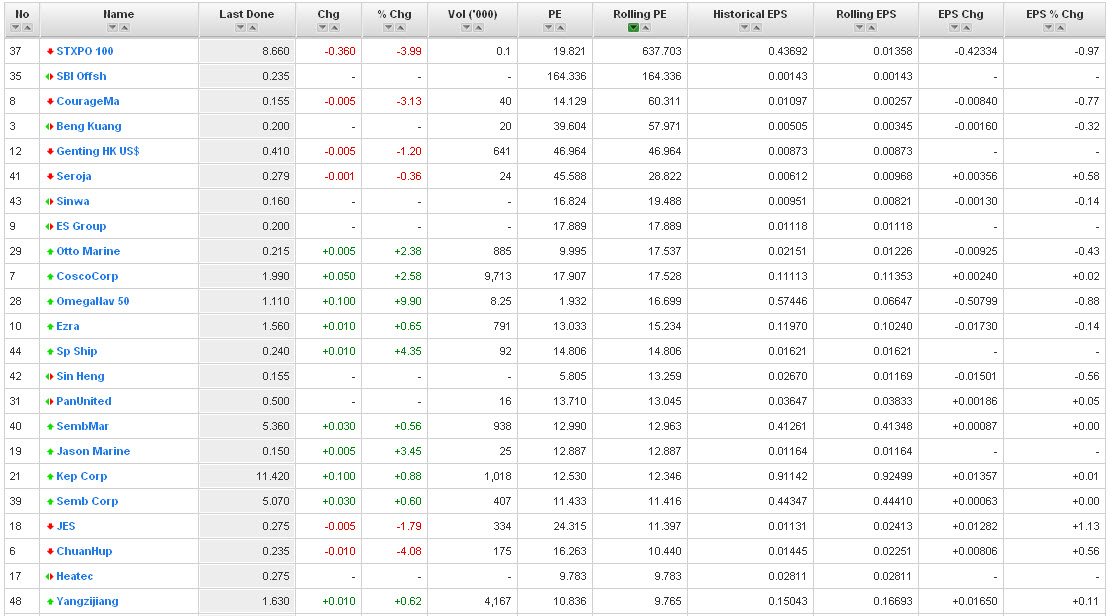This screenshot has width=1108, height=616.
Task: Open Otto Marine stock link
Action: pos(88,251)
